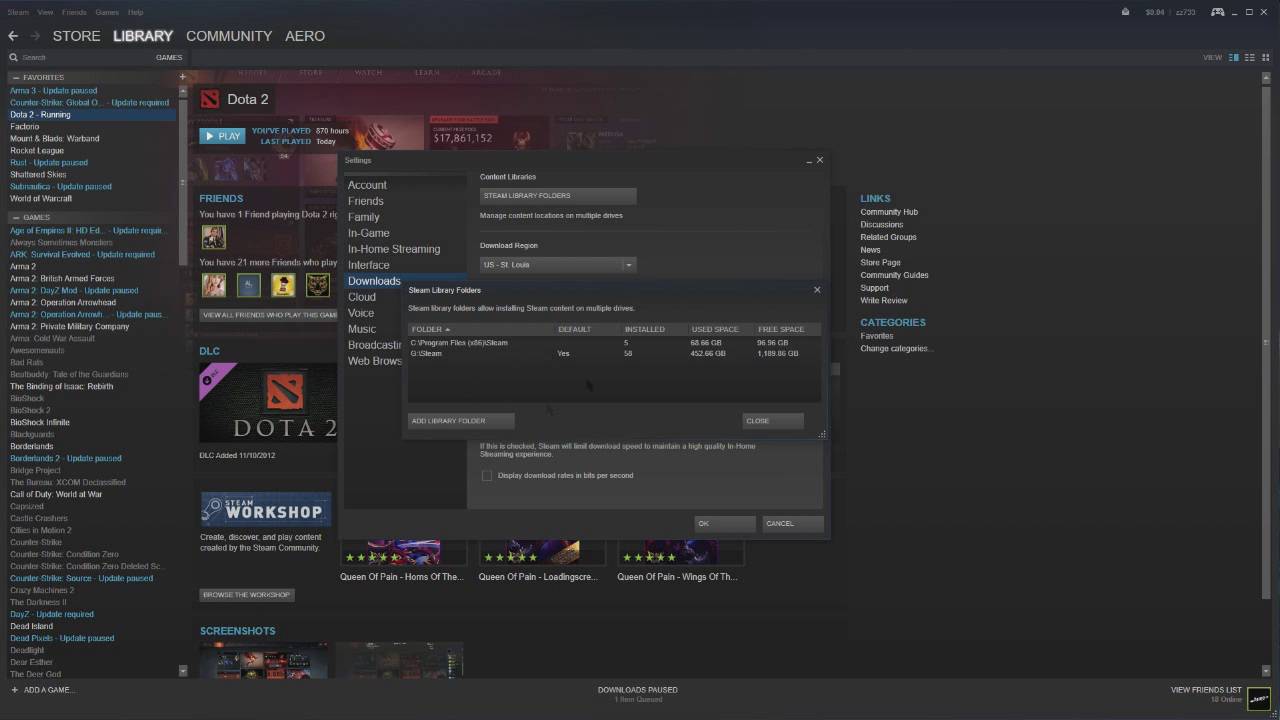Click Close in Library Folders dialog
The height and width of the screenshot is (720, 1280).
pyautogui.click(x=772, y=421)
